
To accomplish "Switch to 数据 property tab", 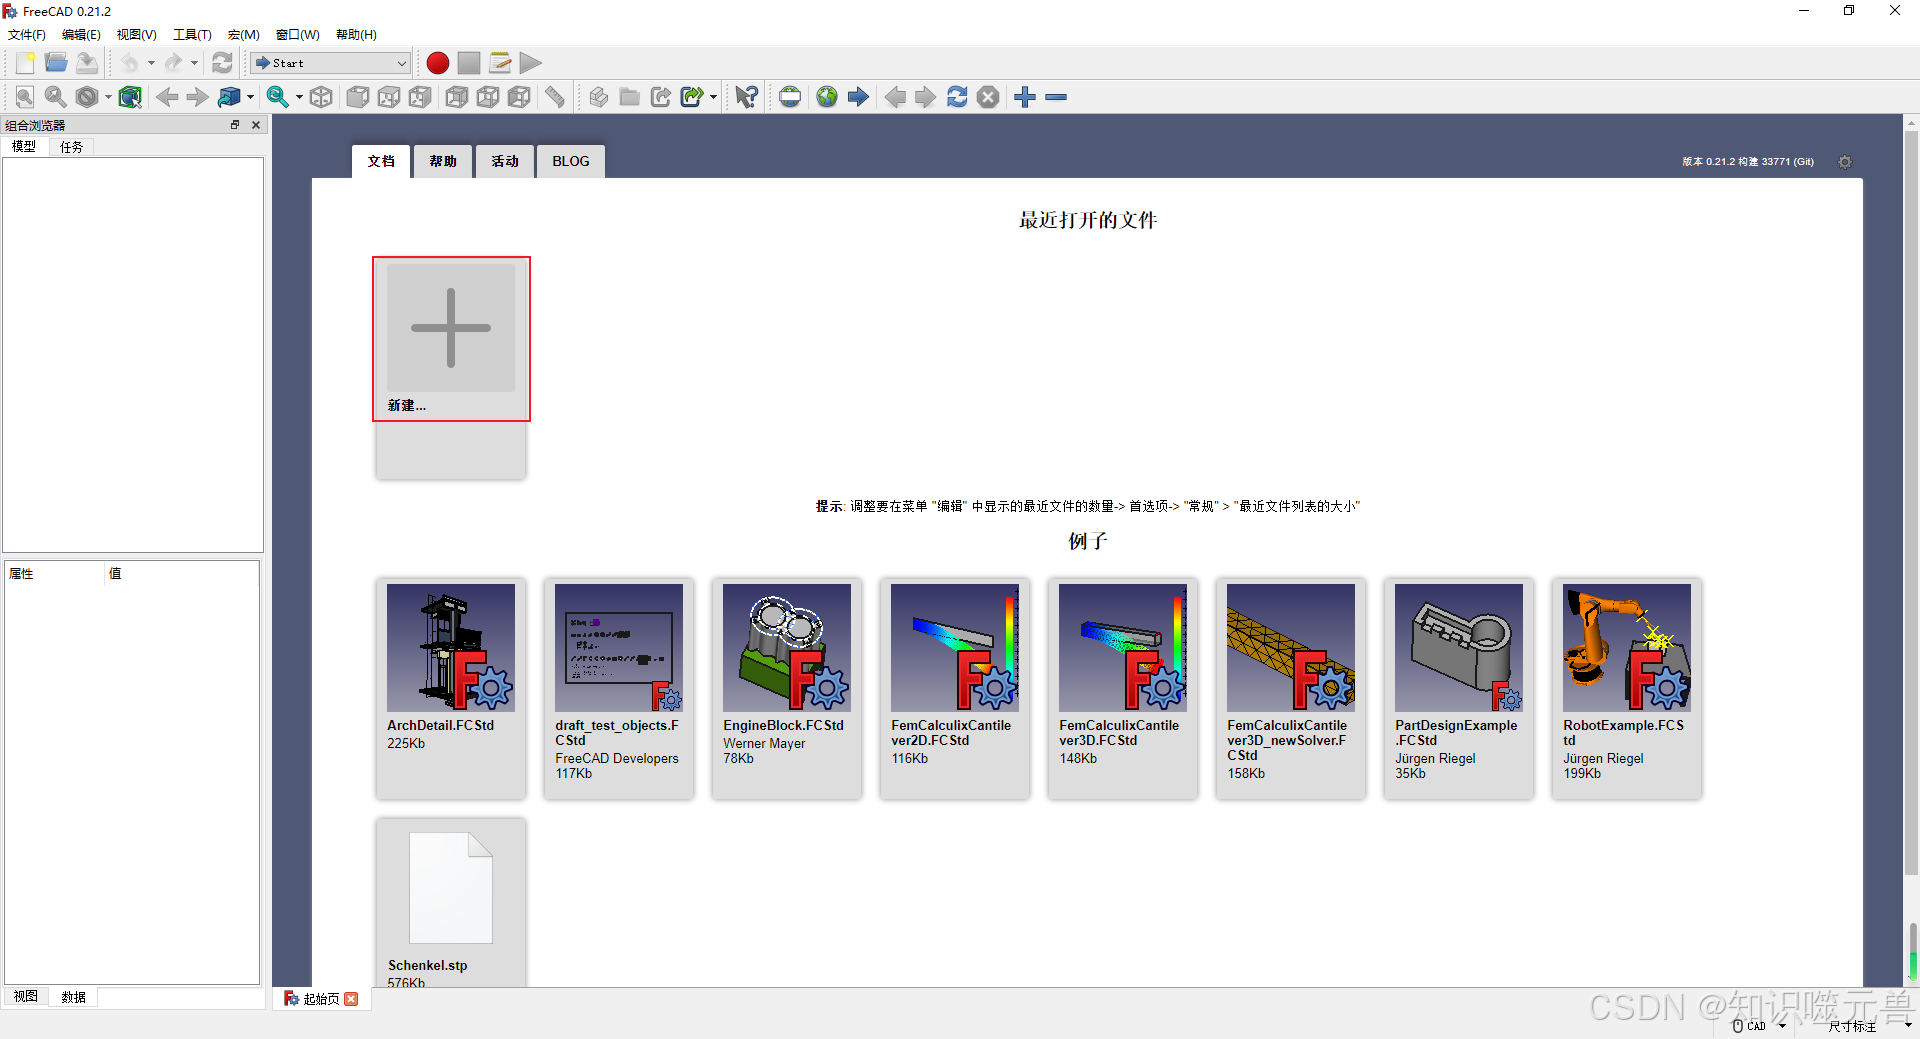I will [73, 997].
